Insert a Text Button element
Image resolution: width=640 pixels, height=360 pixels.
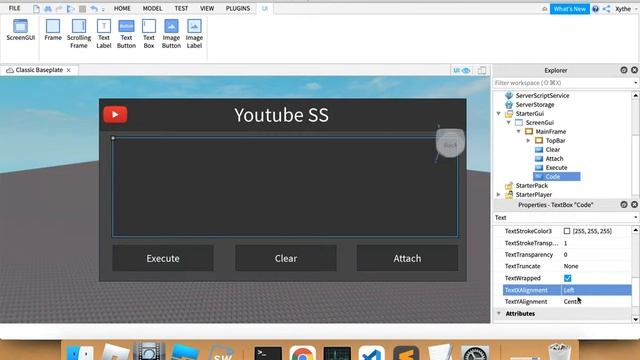point(126,34)
